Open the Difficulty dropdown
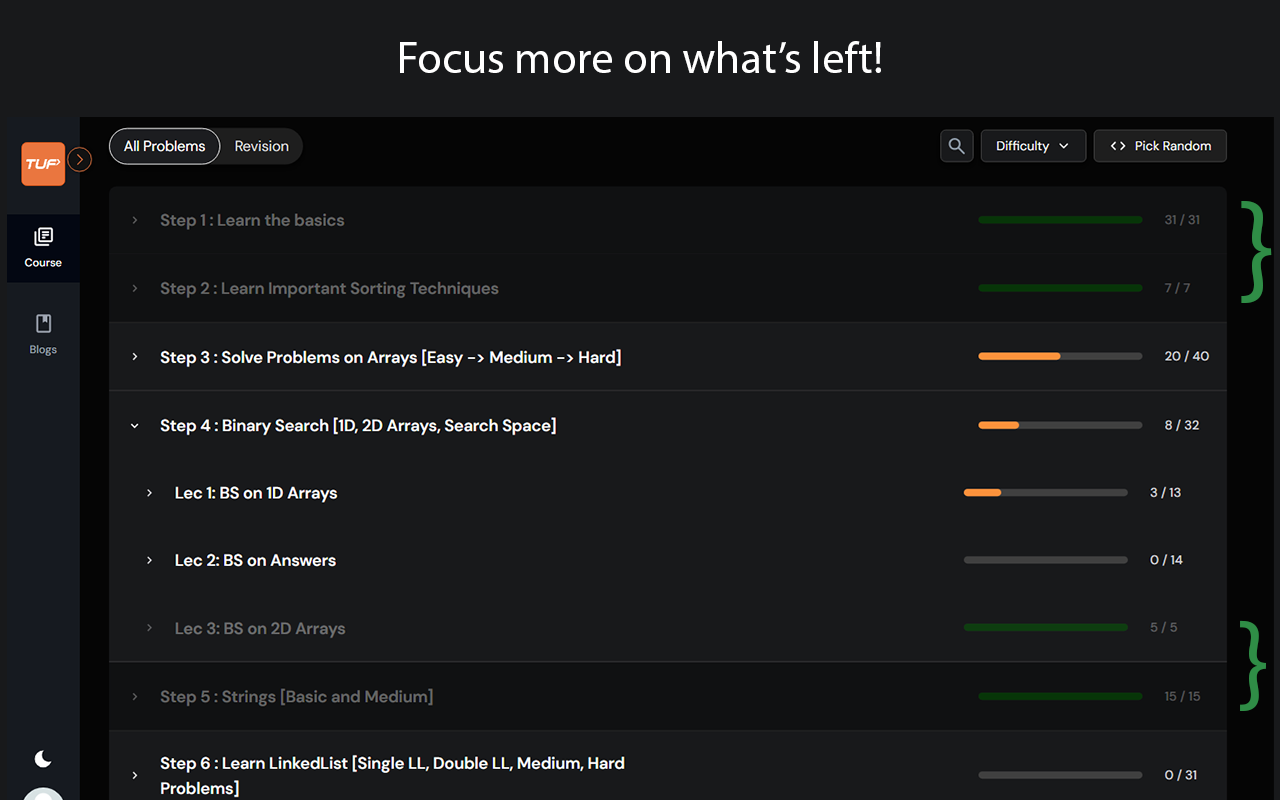The width and height of the screenshot is (1280, 800). coord(1033,146)
